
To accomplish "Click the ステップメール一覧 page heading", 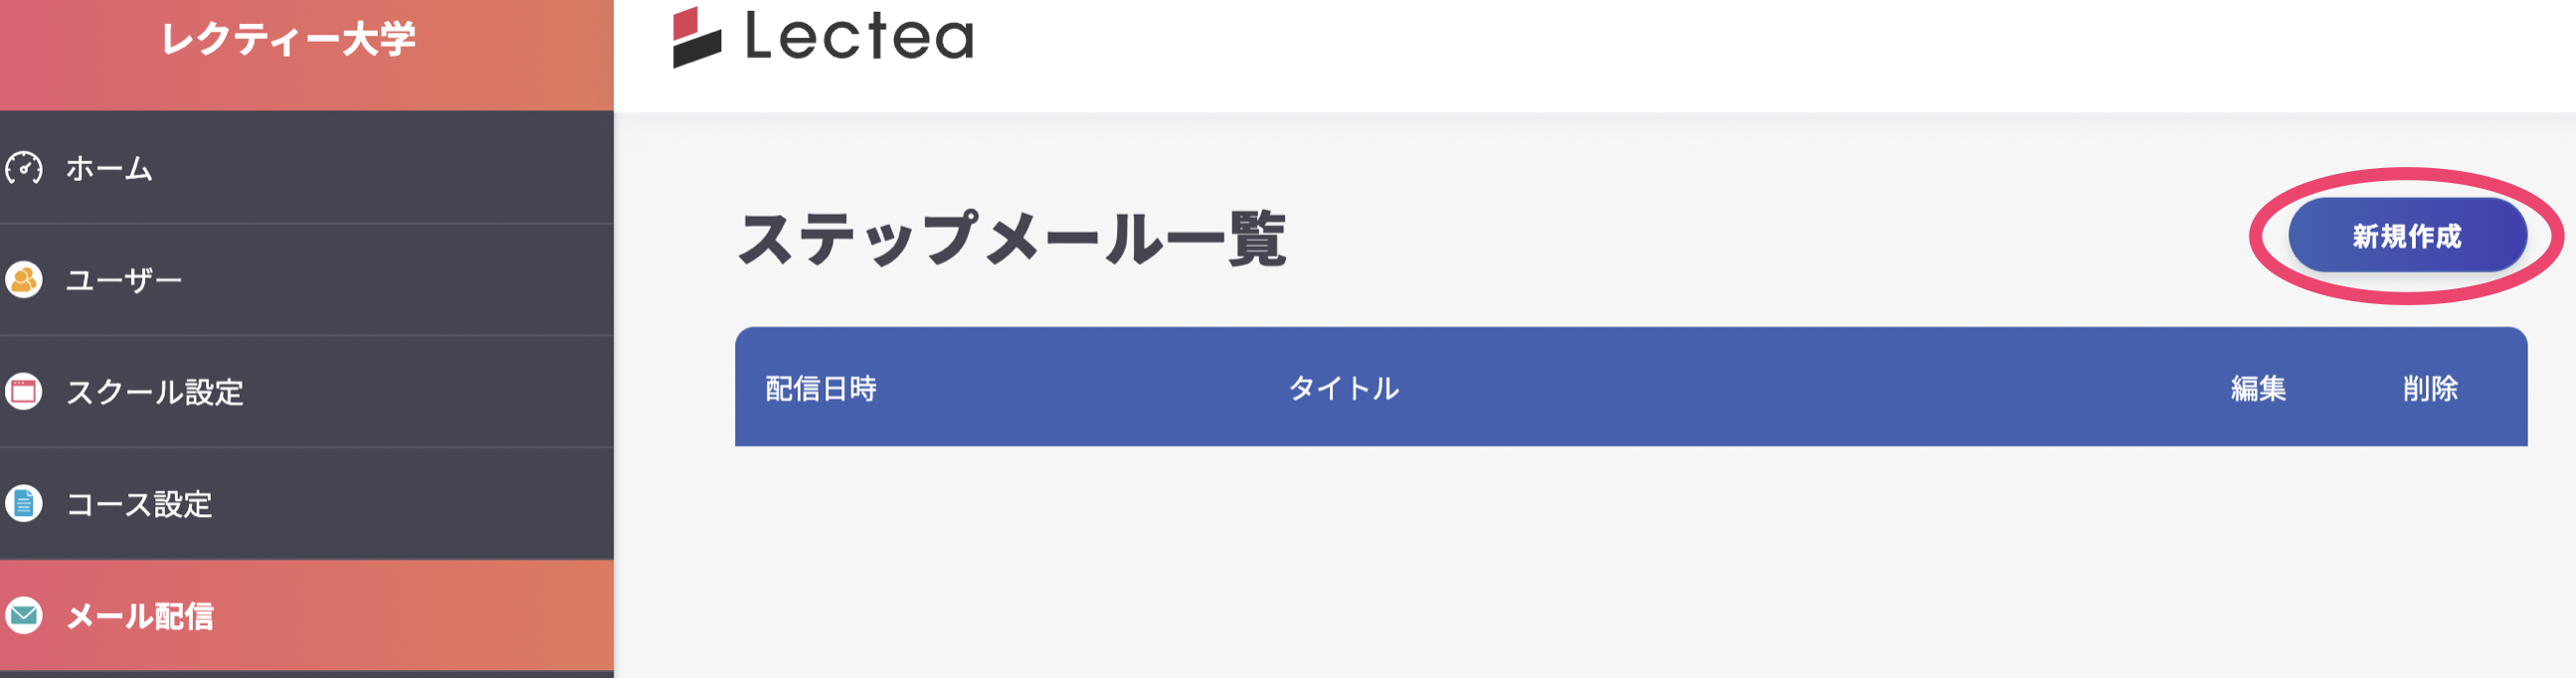I will [1012, 239].
